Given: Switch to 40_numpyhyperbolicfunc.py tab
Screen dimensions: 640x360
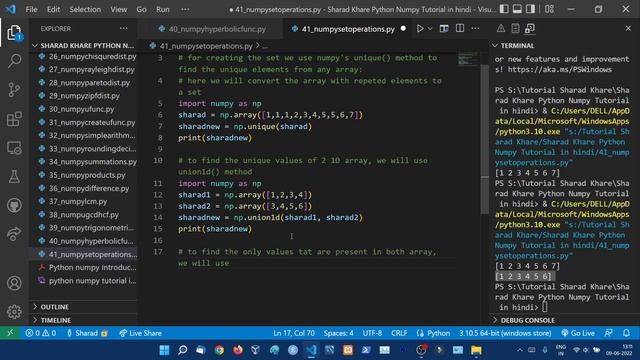Looking at the screenshot, I should (x=211, y=29).
